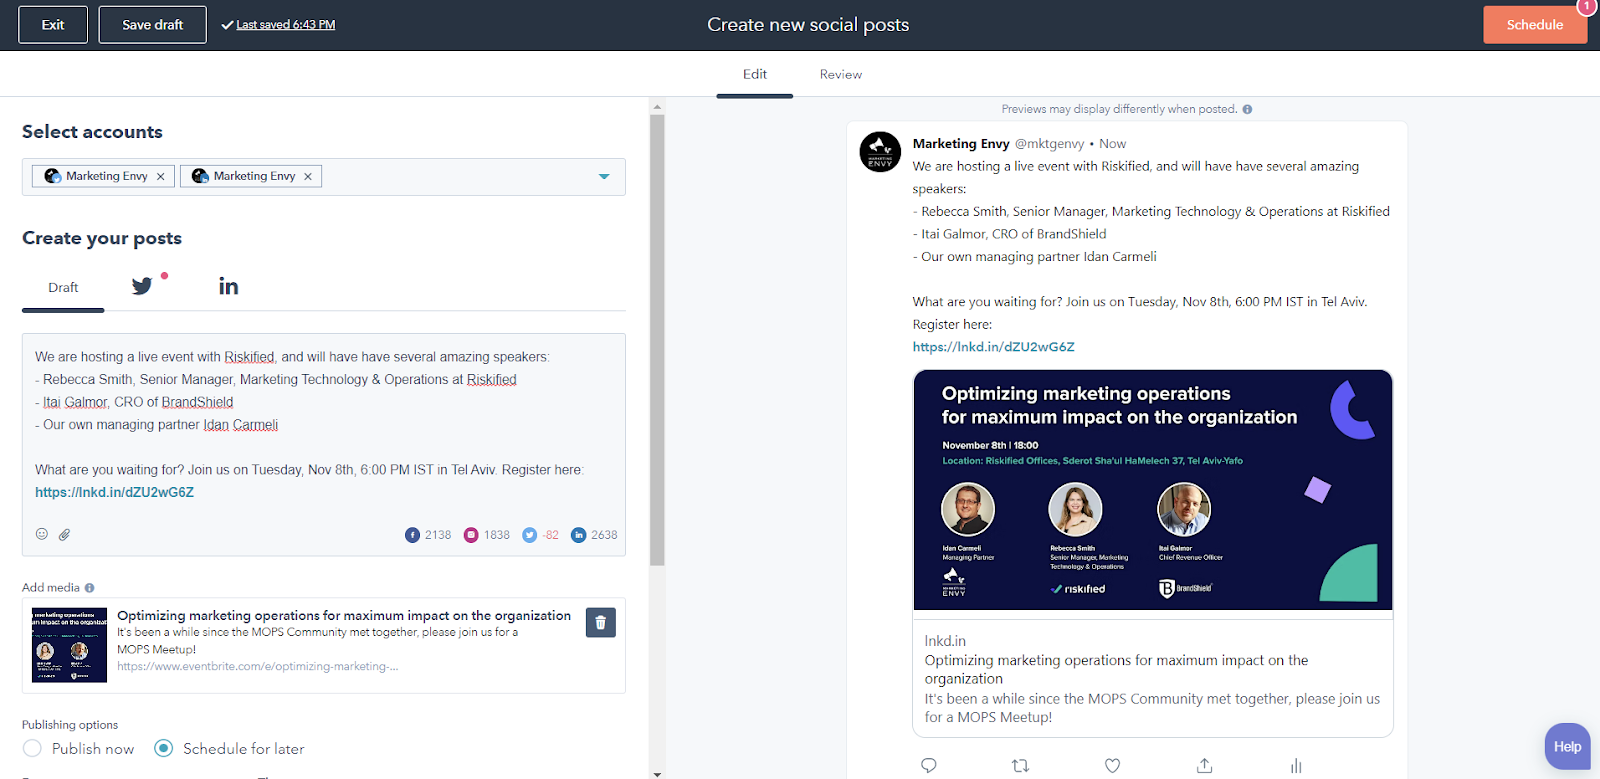The width and height of the screenshot is (1600, 779).
Task: Remove first Marketing Envy account chip
Action: (160, 176)
